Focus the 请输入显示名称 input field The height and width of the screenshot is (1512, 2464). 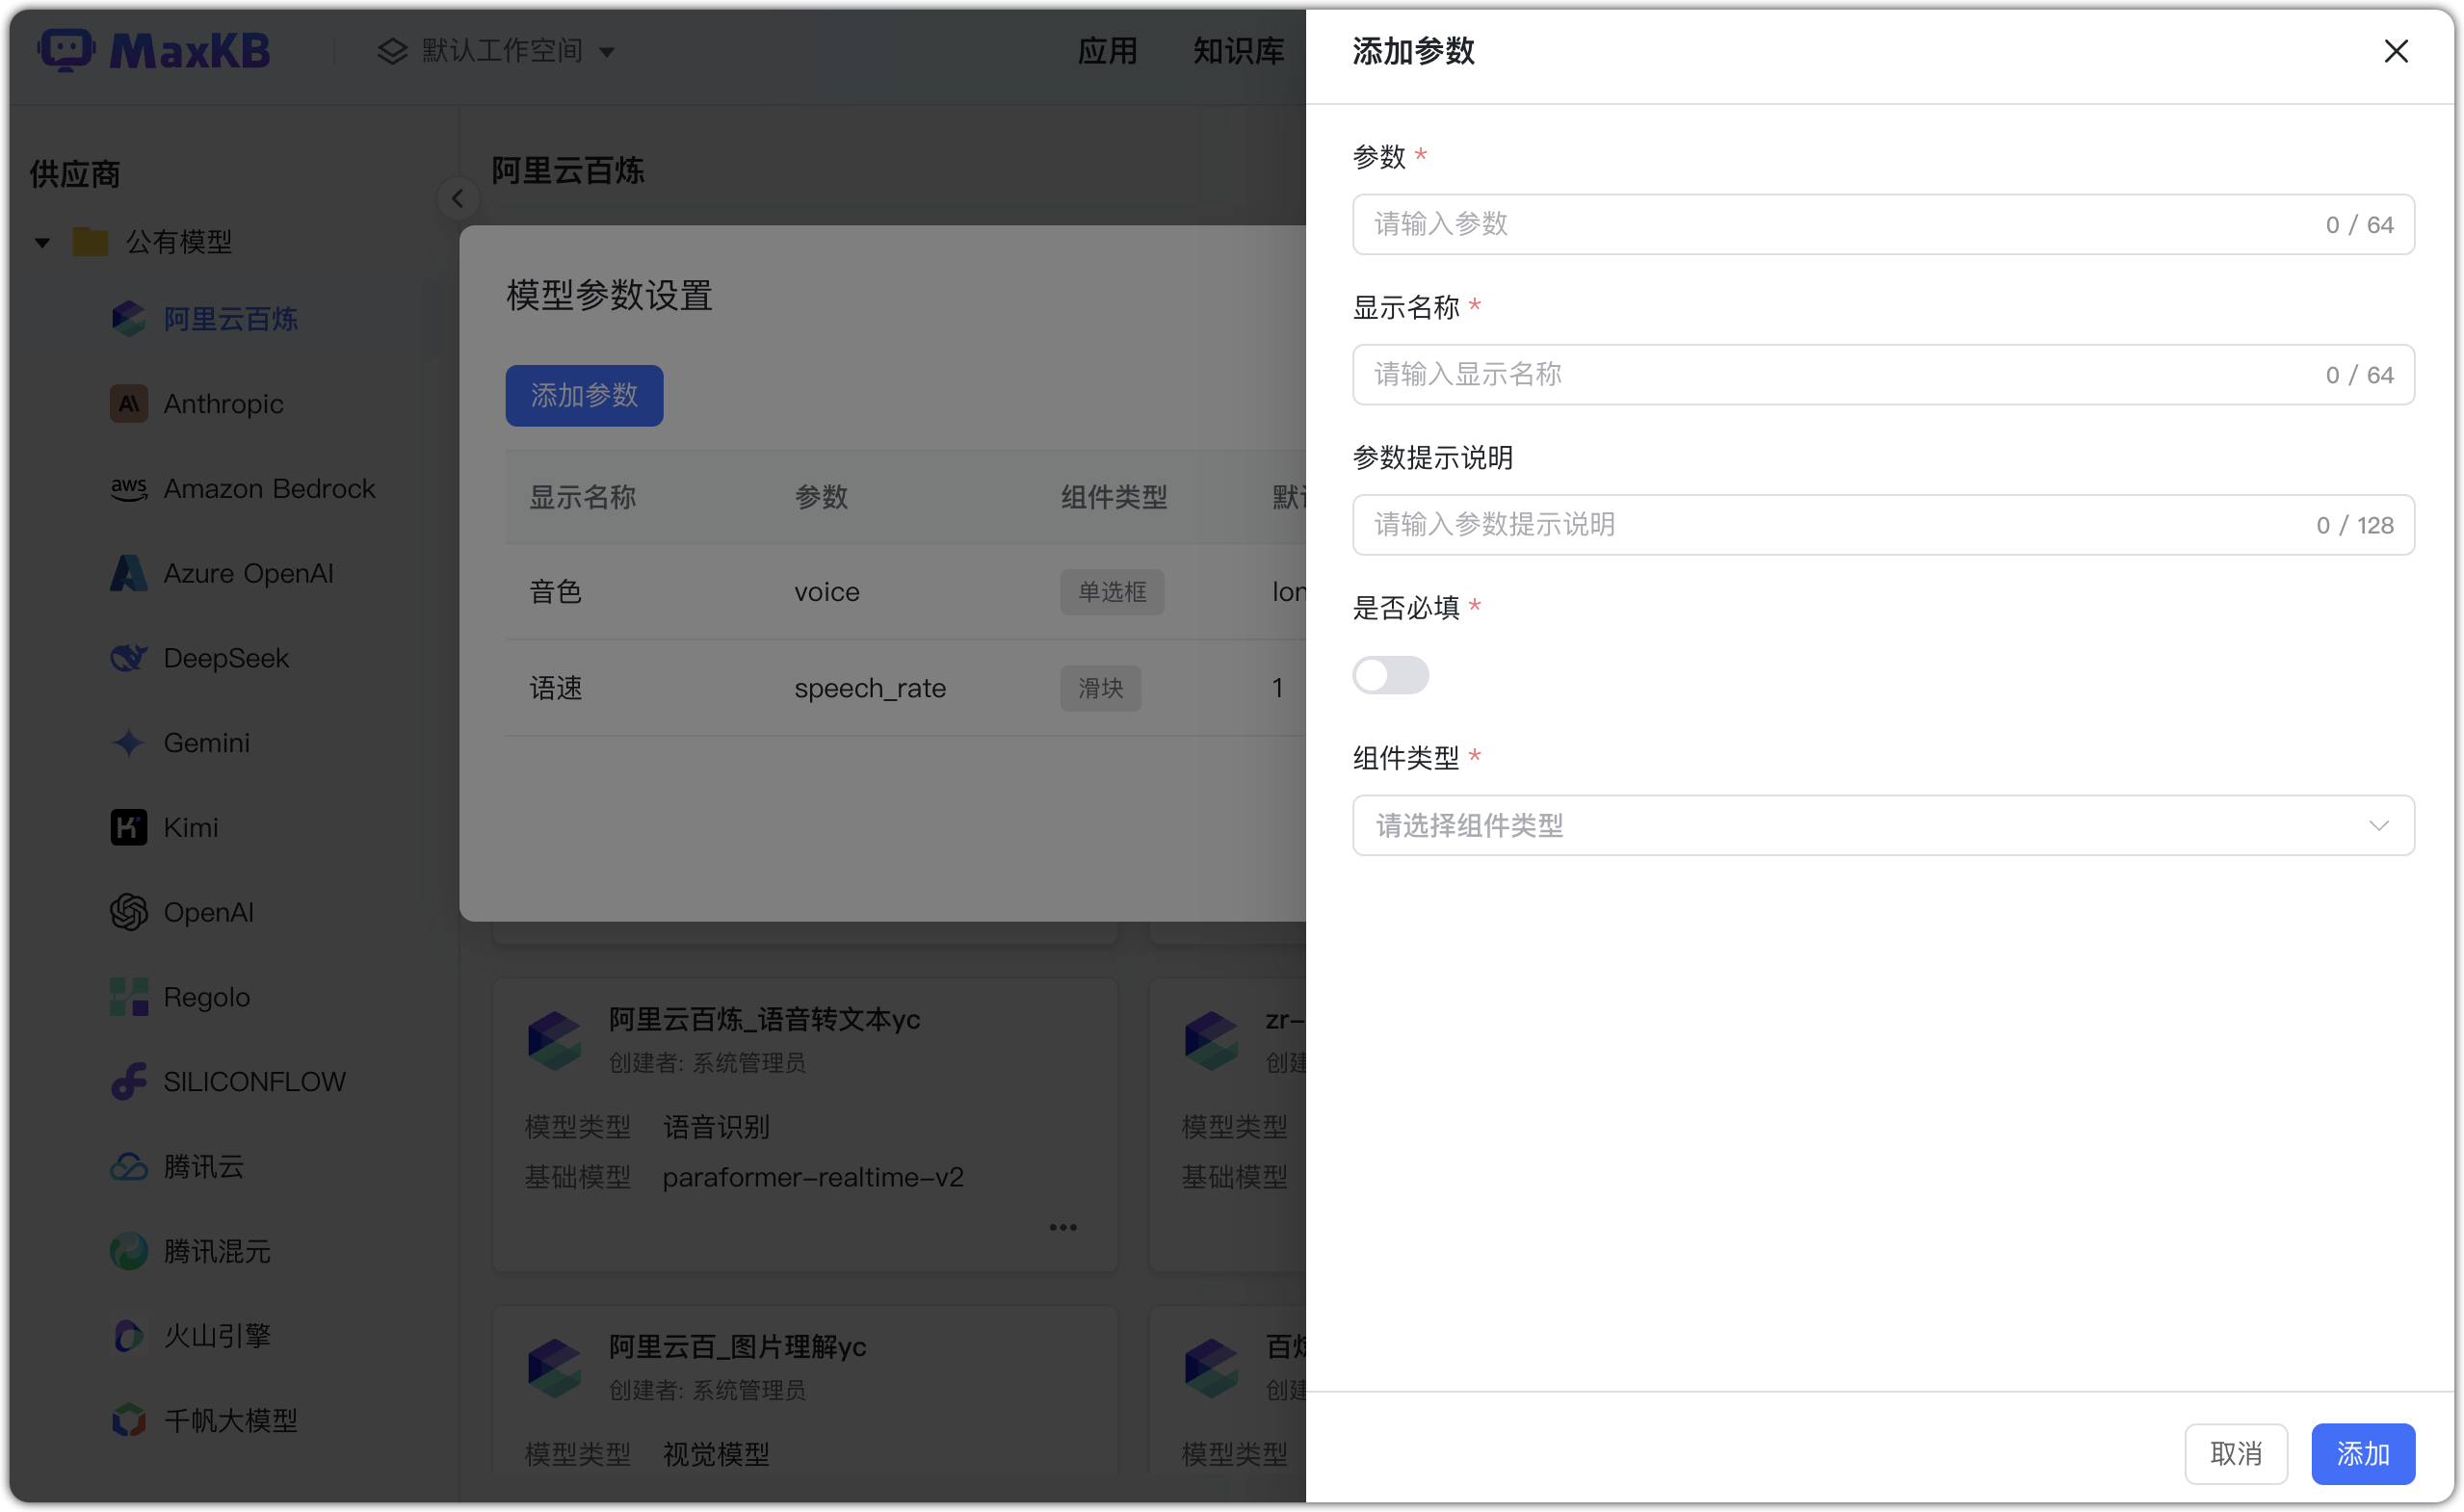point(1883,375)
